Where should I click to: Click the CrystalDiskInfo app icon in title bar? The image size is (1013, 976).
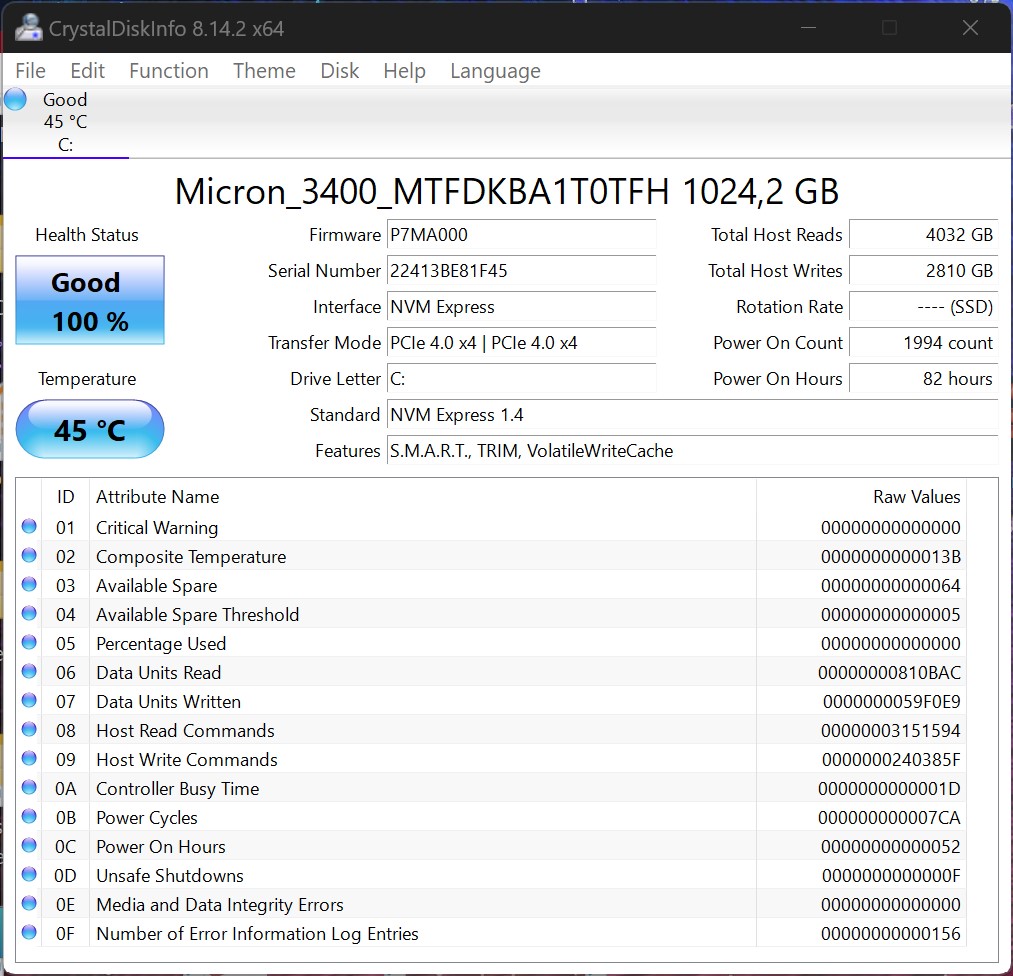[28, 28]
